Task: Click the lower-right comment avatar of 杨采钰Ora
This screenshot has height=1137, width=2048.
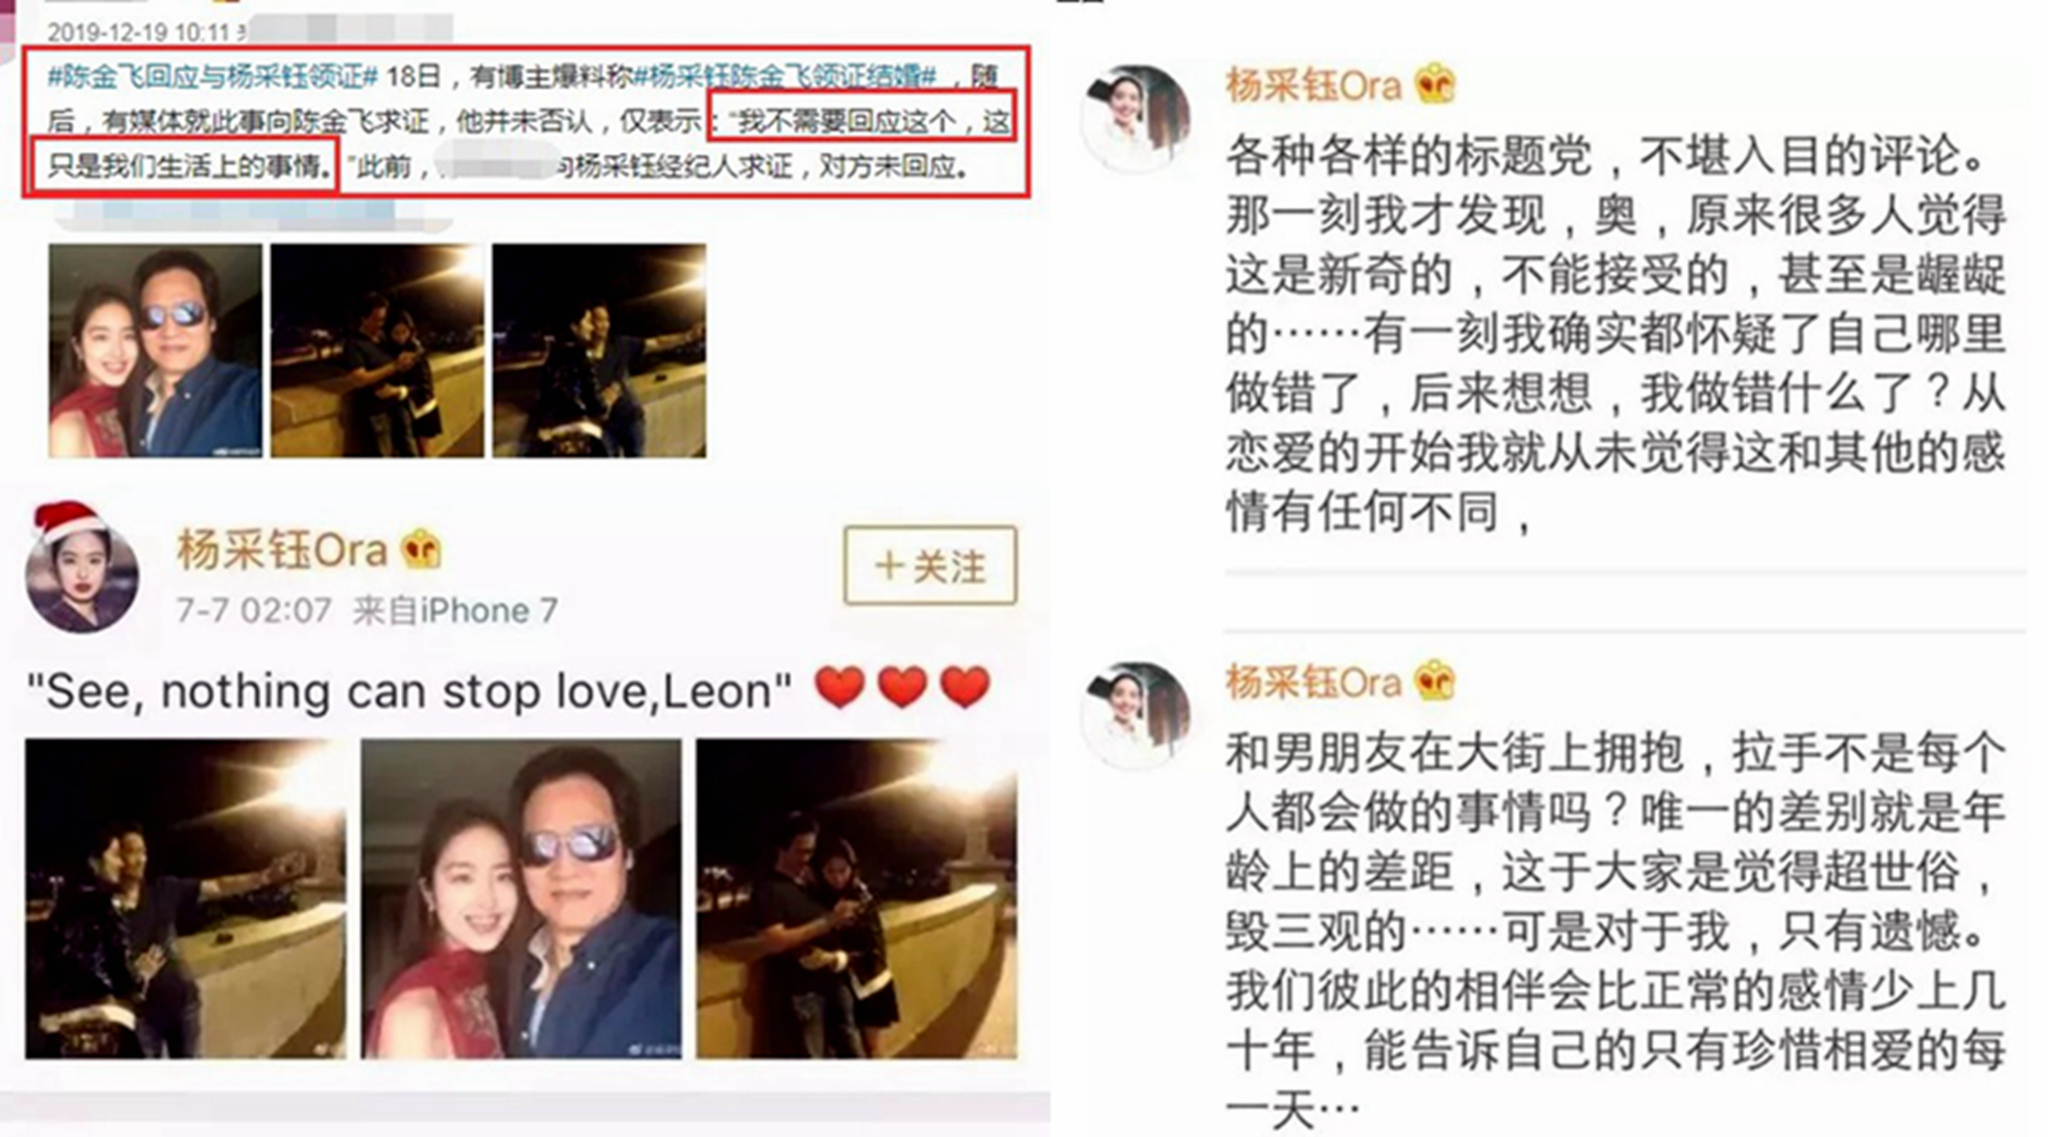Action: (1136, 715)
